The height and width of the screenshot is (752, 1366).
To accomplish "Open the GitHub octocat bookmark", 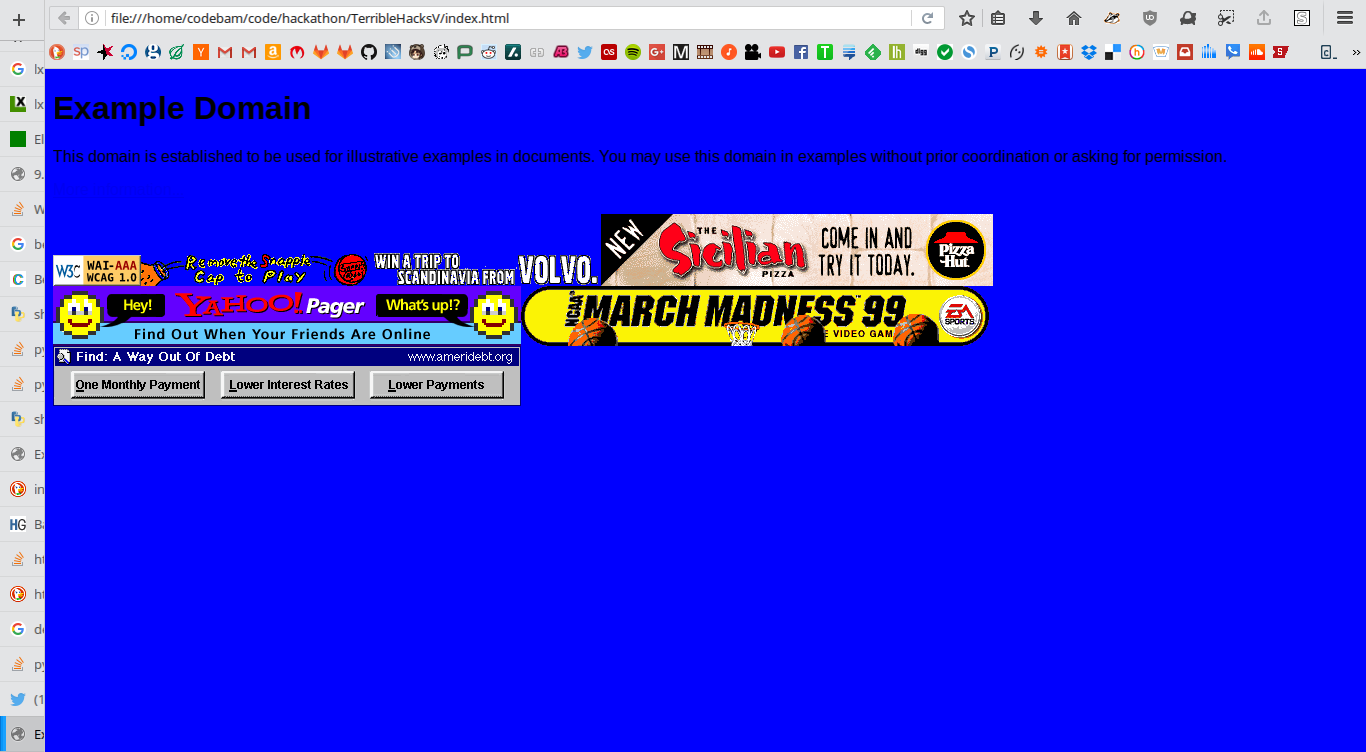I will (x=369, y=52).
